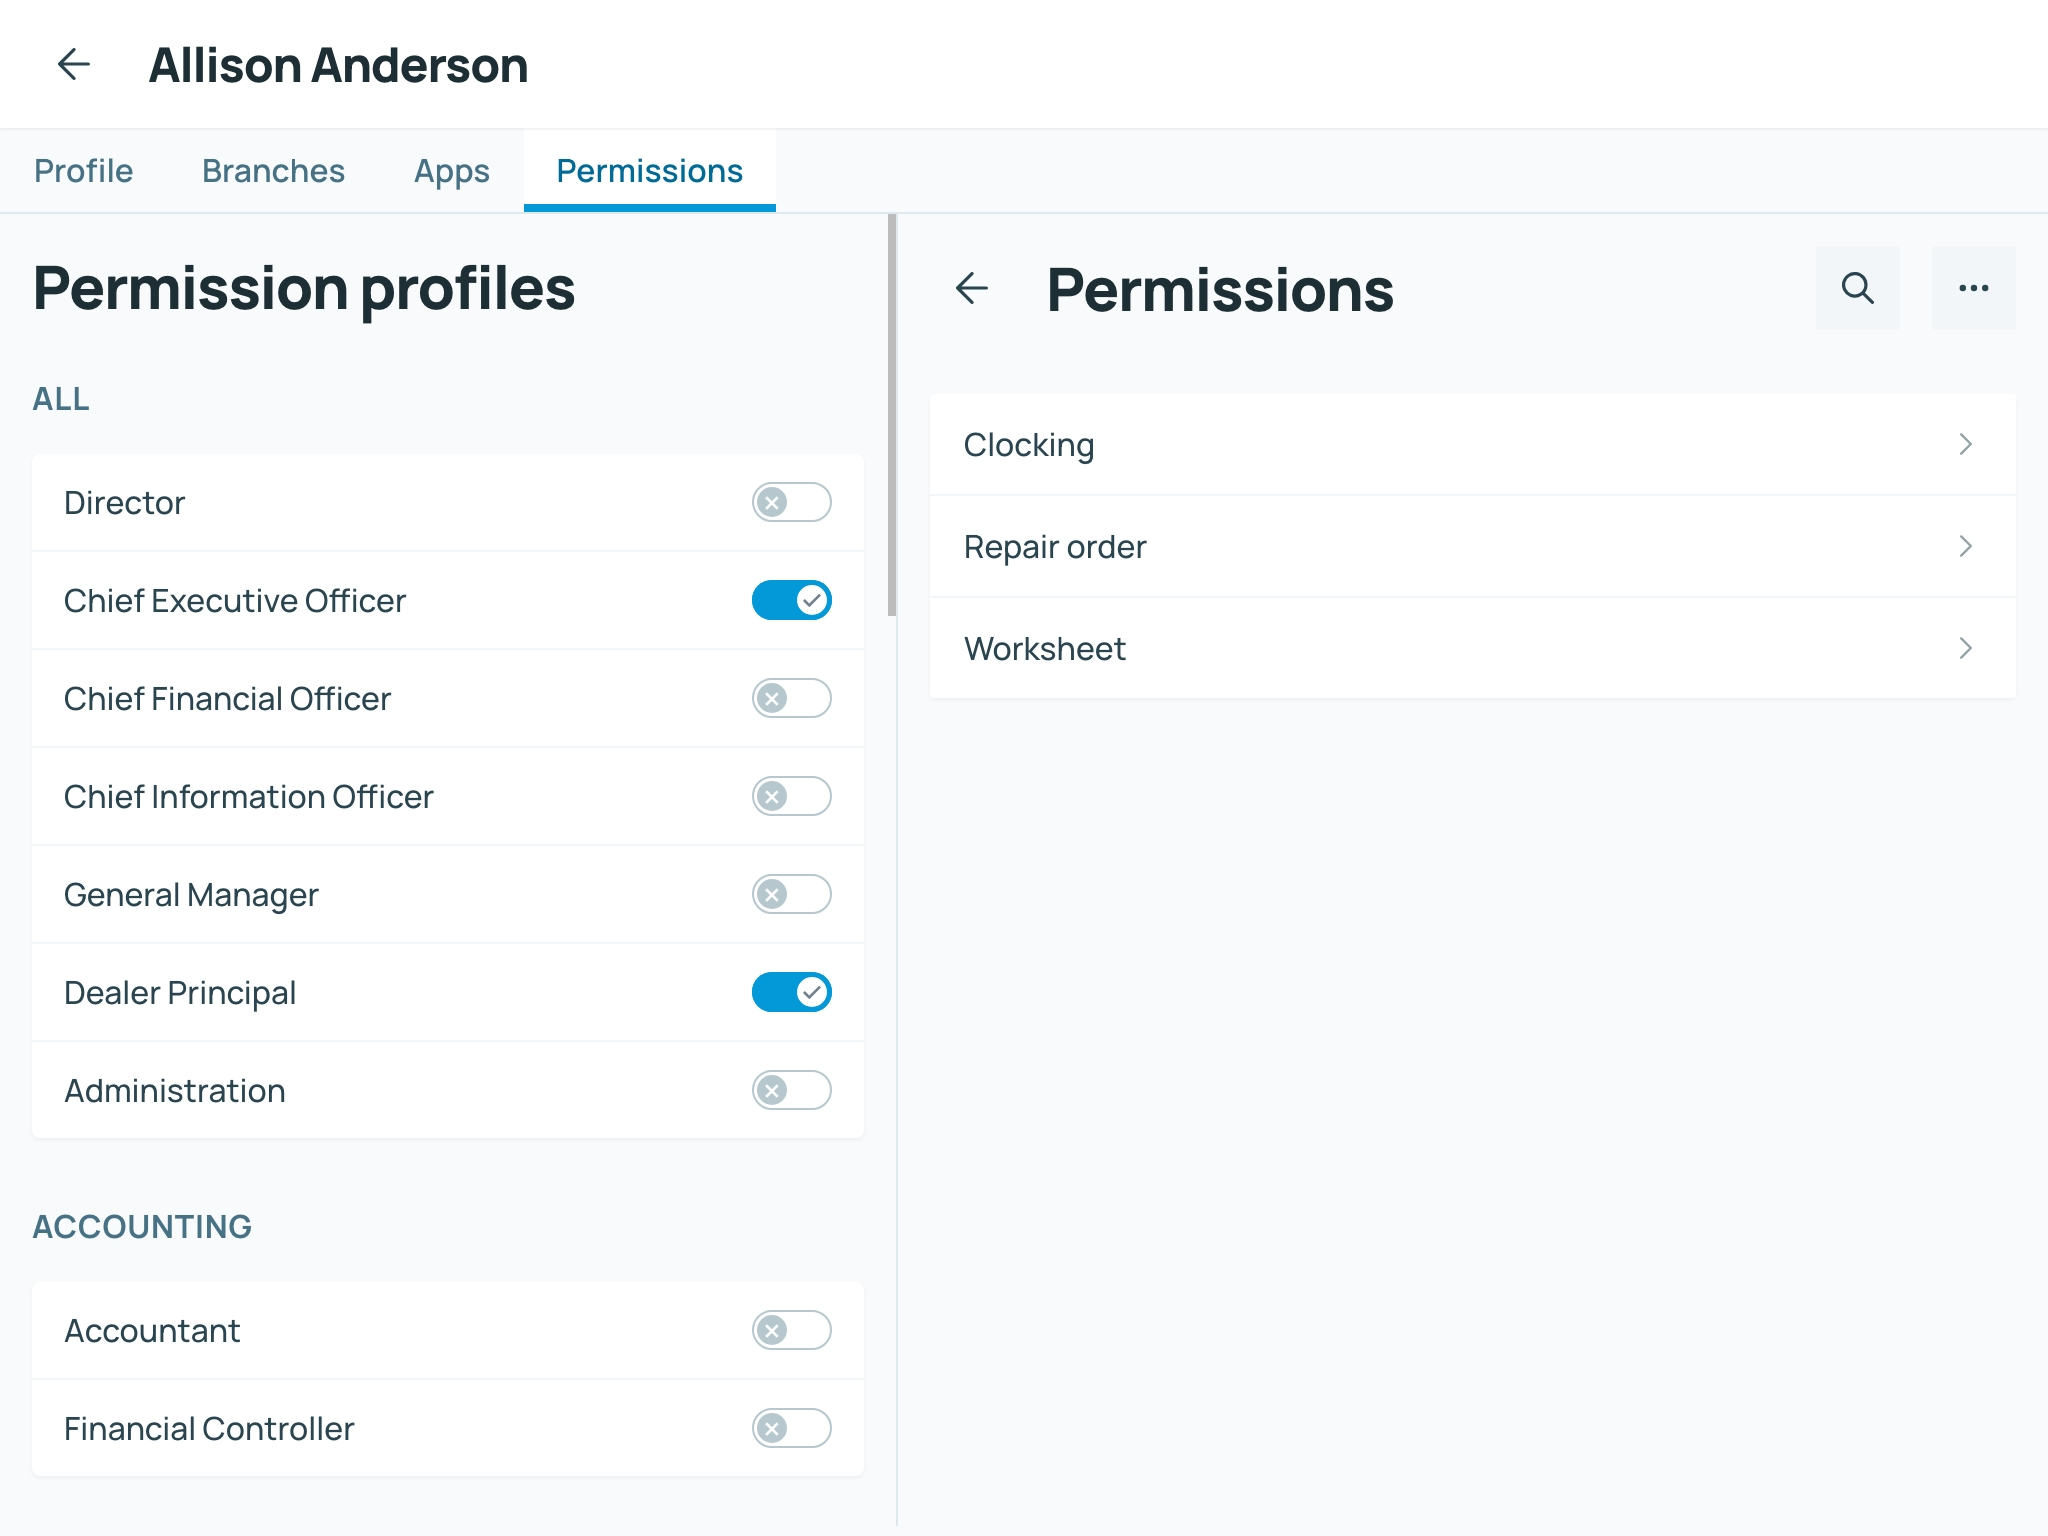Expand Clocking permissions chevron
Viewport: 2048px width, 1536px height.
[x=1965, y=444]
